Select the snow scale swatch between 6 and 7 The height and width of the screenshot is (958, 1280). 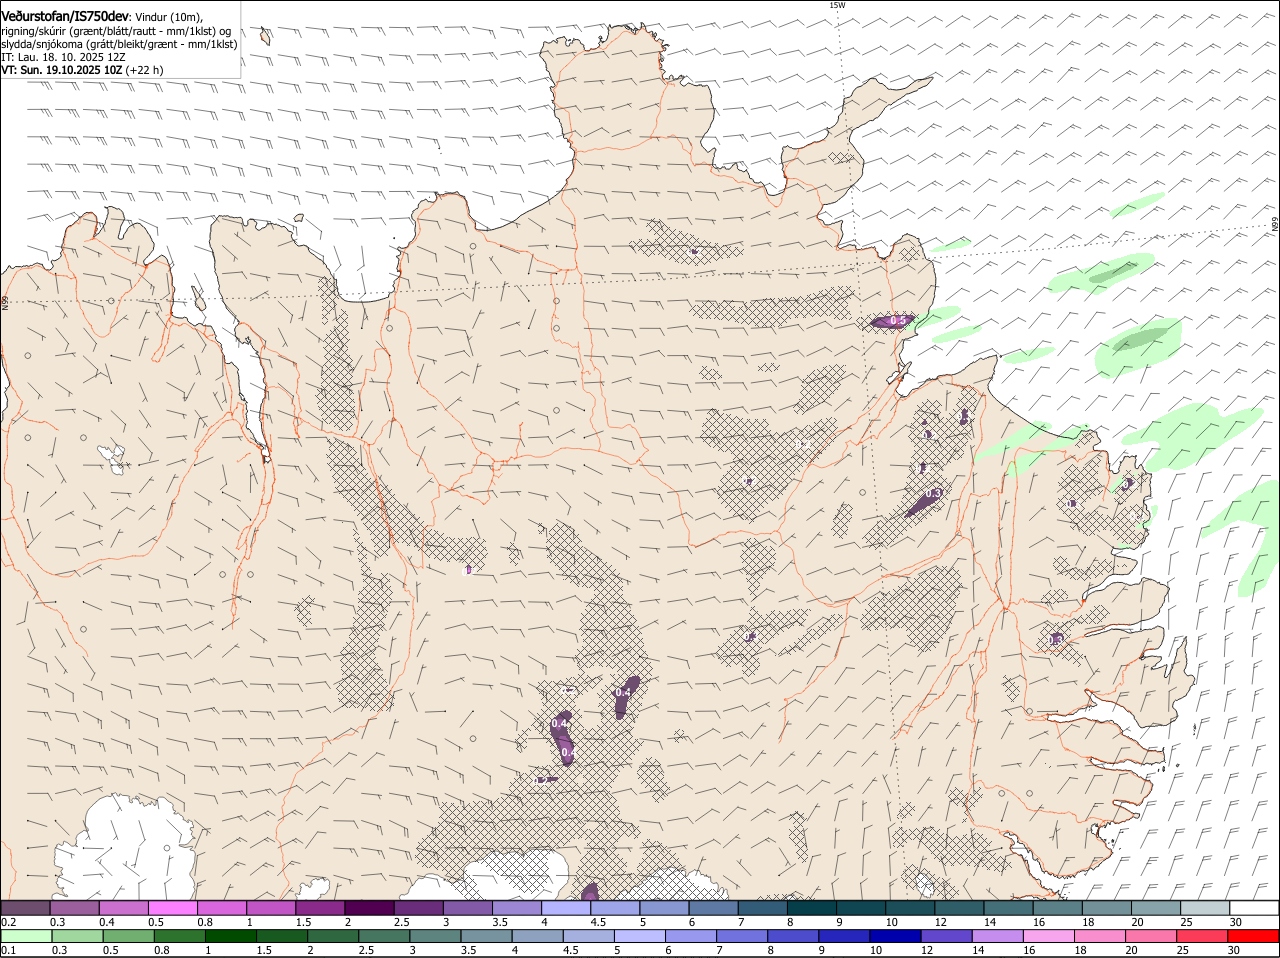coord(713,907)
